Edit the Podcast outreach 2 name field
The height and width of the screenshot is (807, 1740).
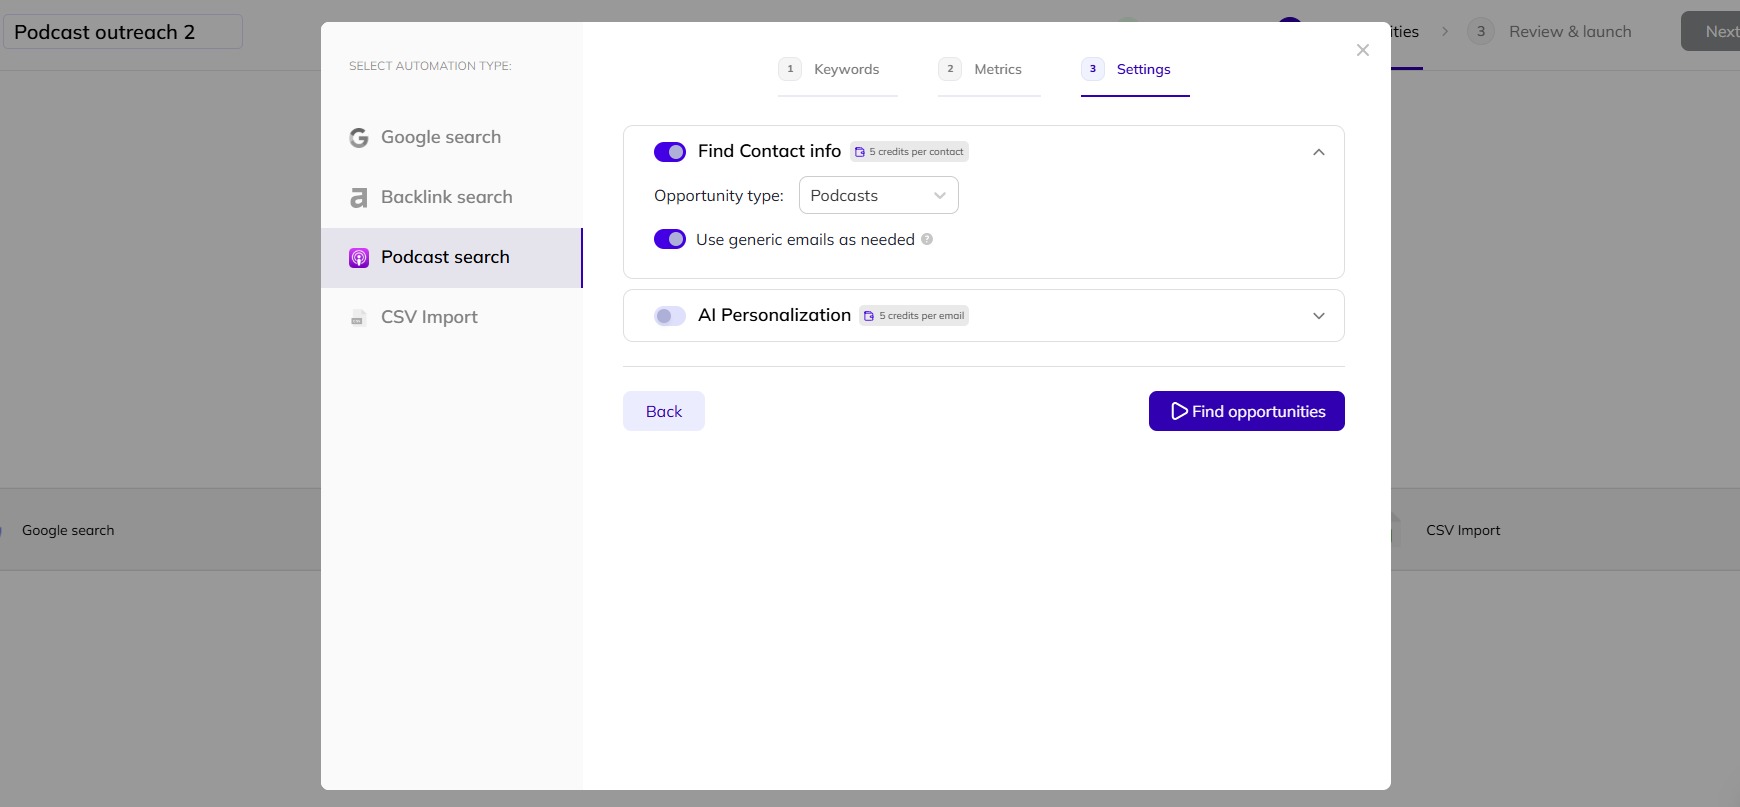124,32
